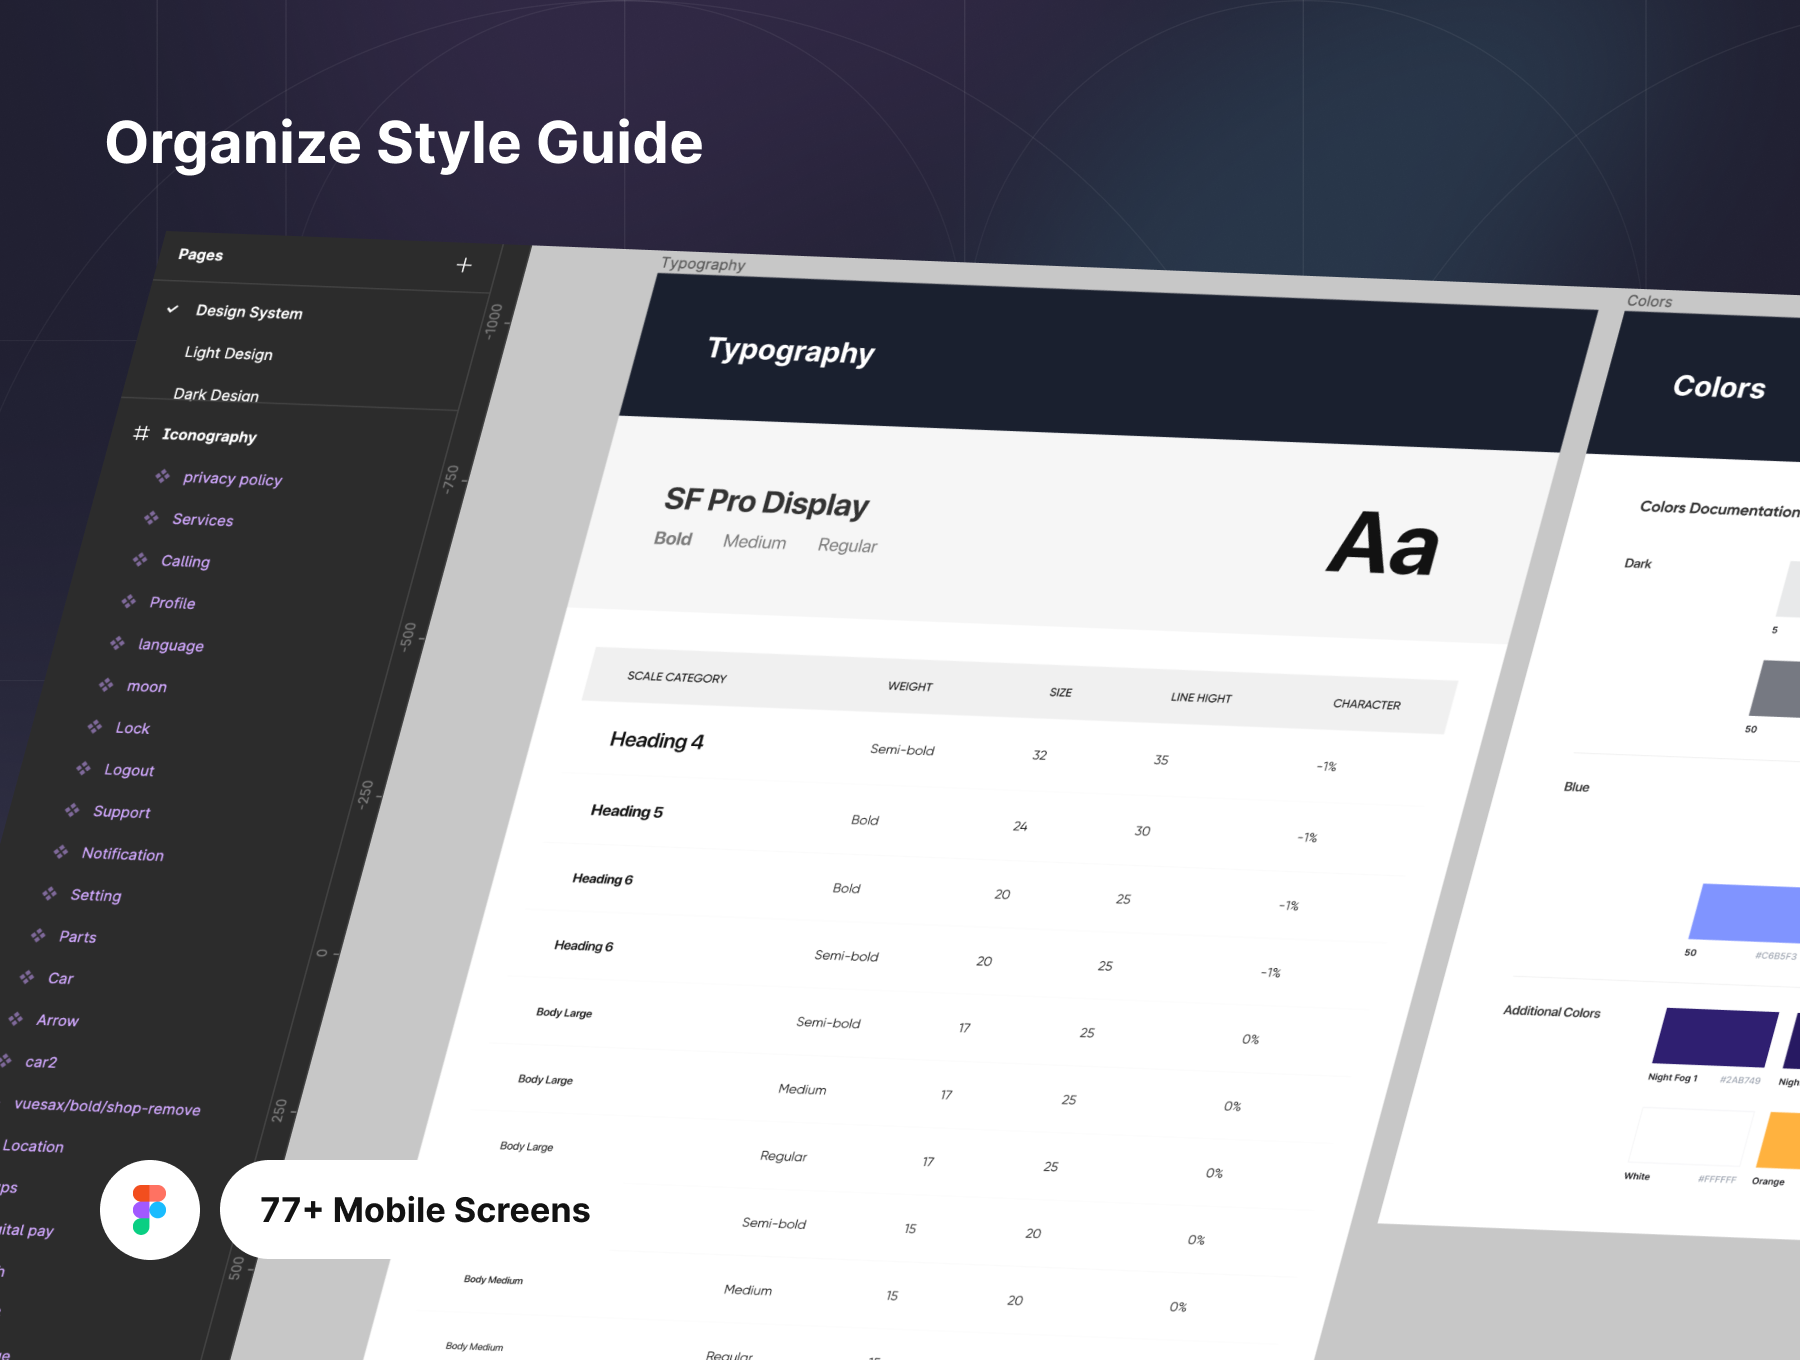
Task: Click the privacy policy component icon
Action: [x=162, y=477]
